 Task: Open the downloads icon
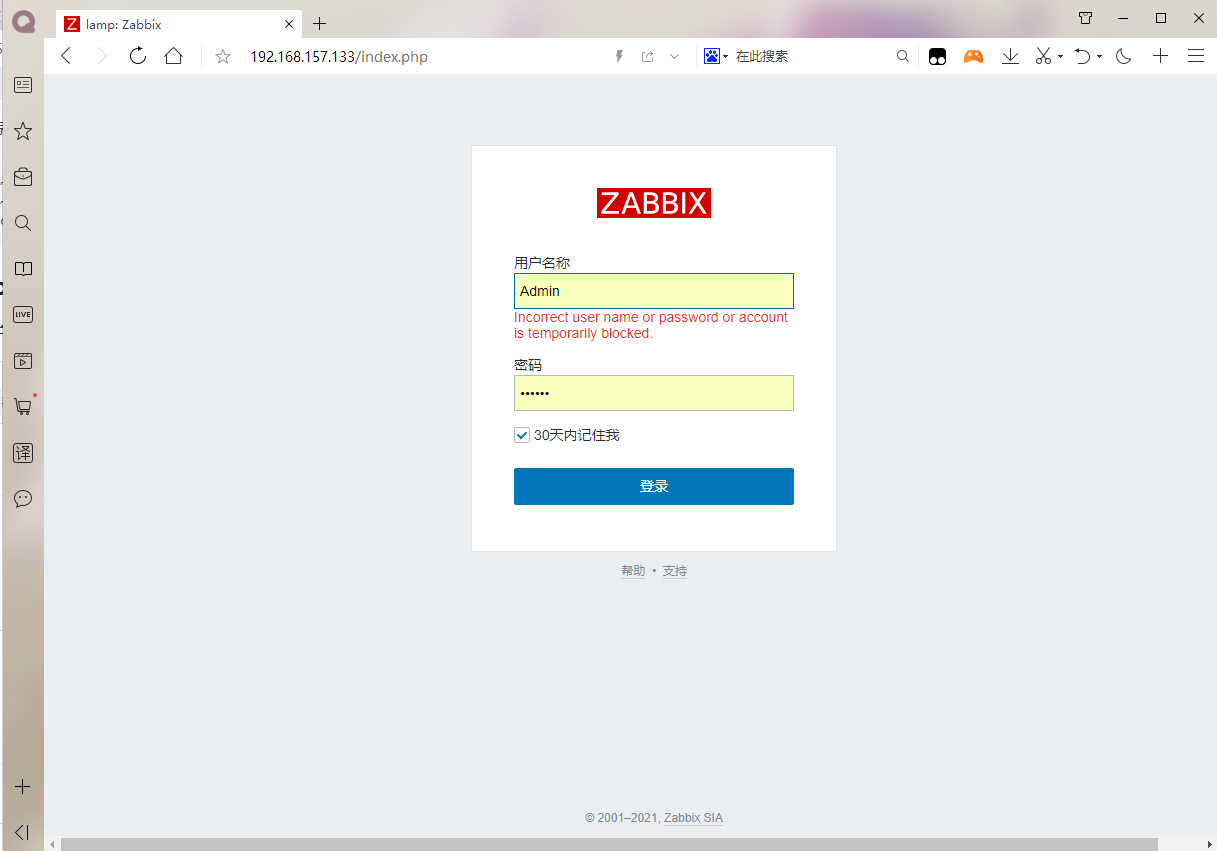(x=1010, y=57)
